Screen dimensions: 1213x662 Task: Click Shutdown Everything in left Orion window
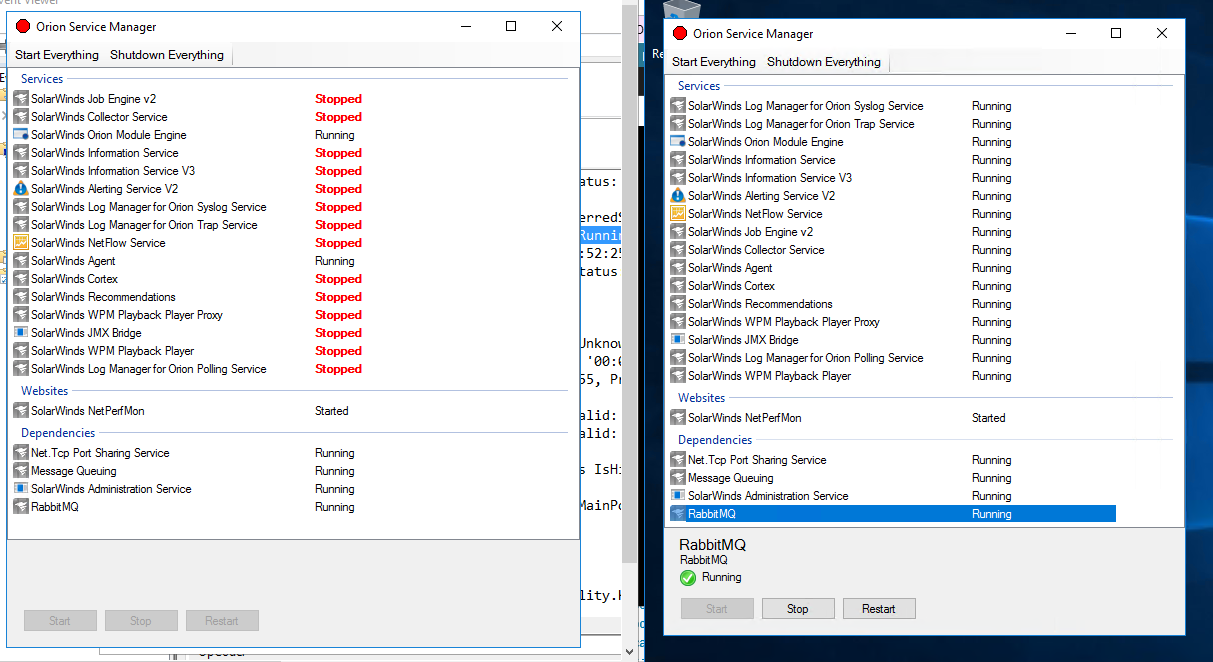167,55
